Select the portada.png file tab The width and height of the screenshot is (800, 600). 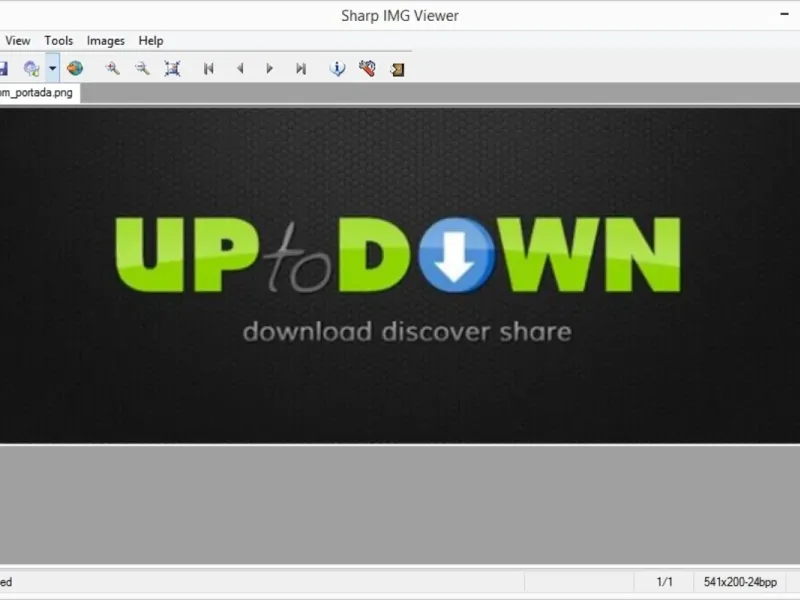(39, 93)
